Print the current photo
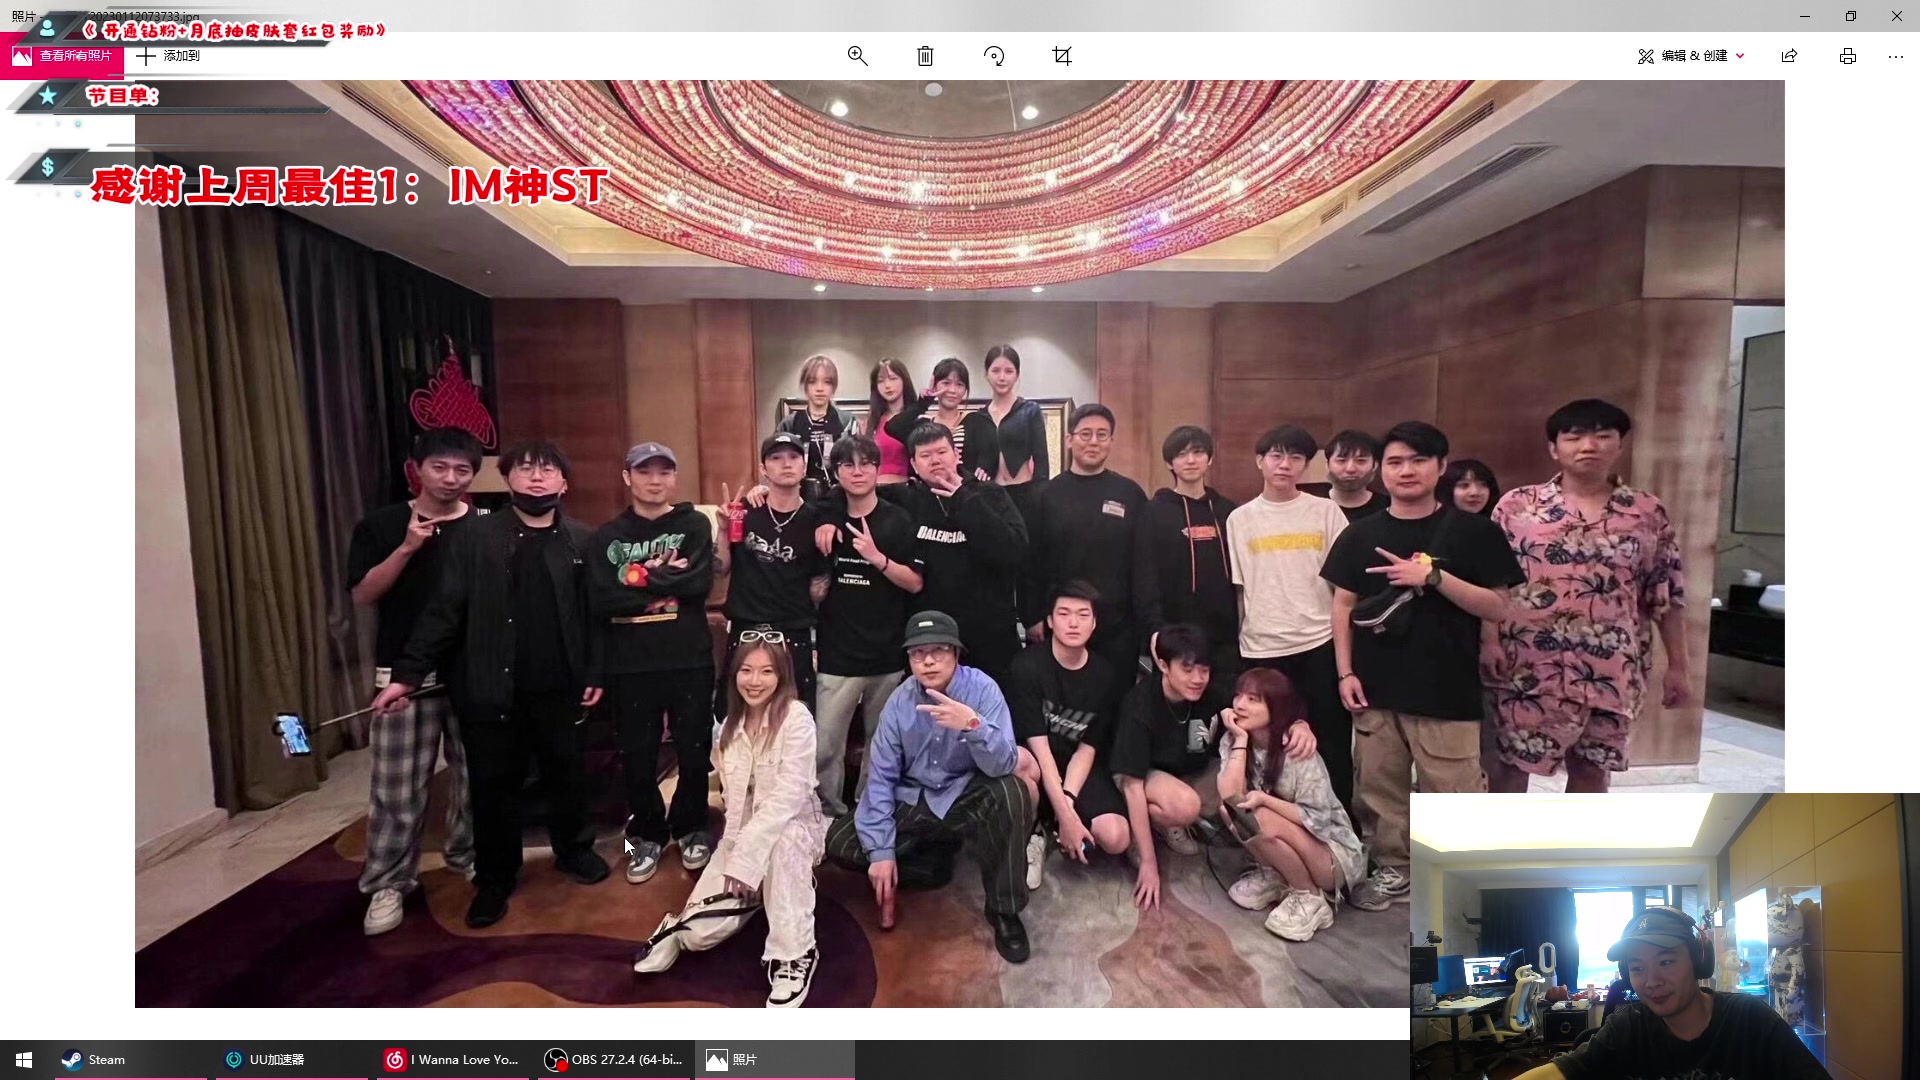The height and width of the screenshot is (1080, 1920). coord(1847,56)
